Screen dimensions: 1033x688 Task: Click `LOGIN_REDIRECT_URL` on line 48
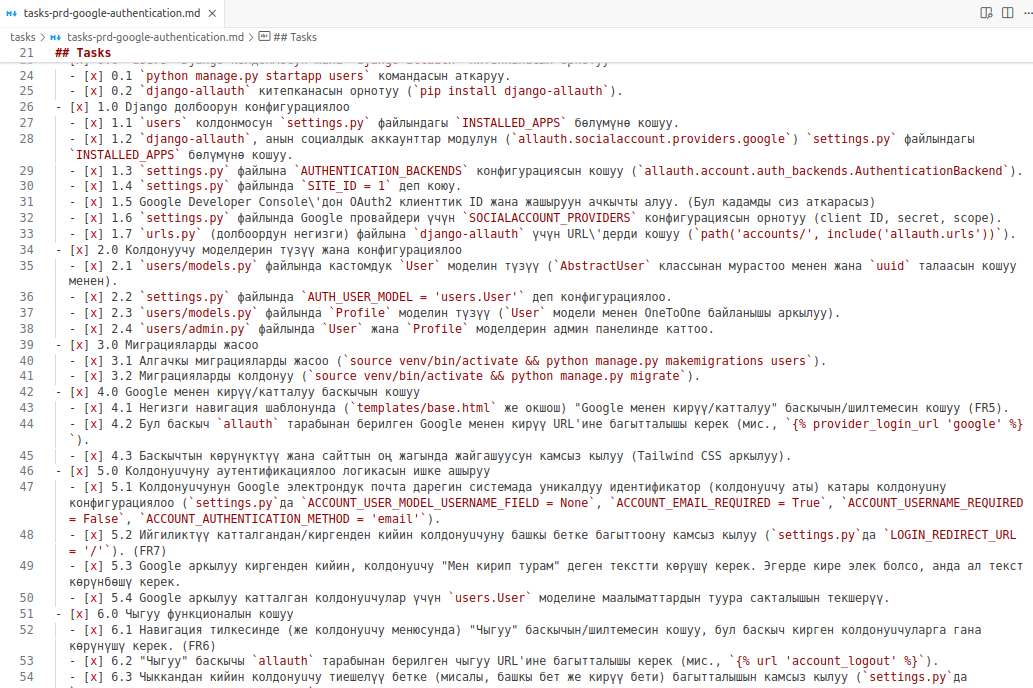click(x=953, y=534)
